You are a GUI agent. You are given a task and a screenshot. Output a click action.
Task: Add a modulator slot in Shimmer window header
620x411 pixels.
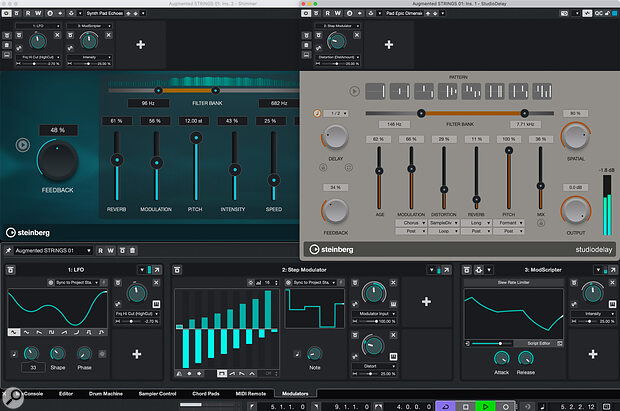(x=140, y=45)
